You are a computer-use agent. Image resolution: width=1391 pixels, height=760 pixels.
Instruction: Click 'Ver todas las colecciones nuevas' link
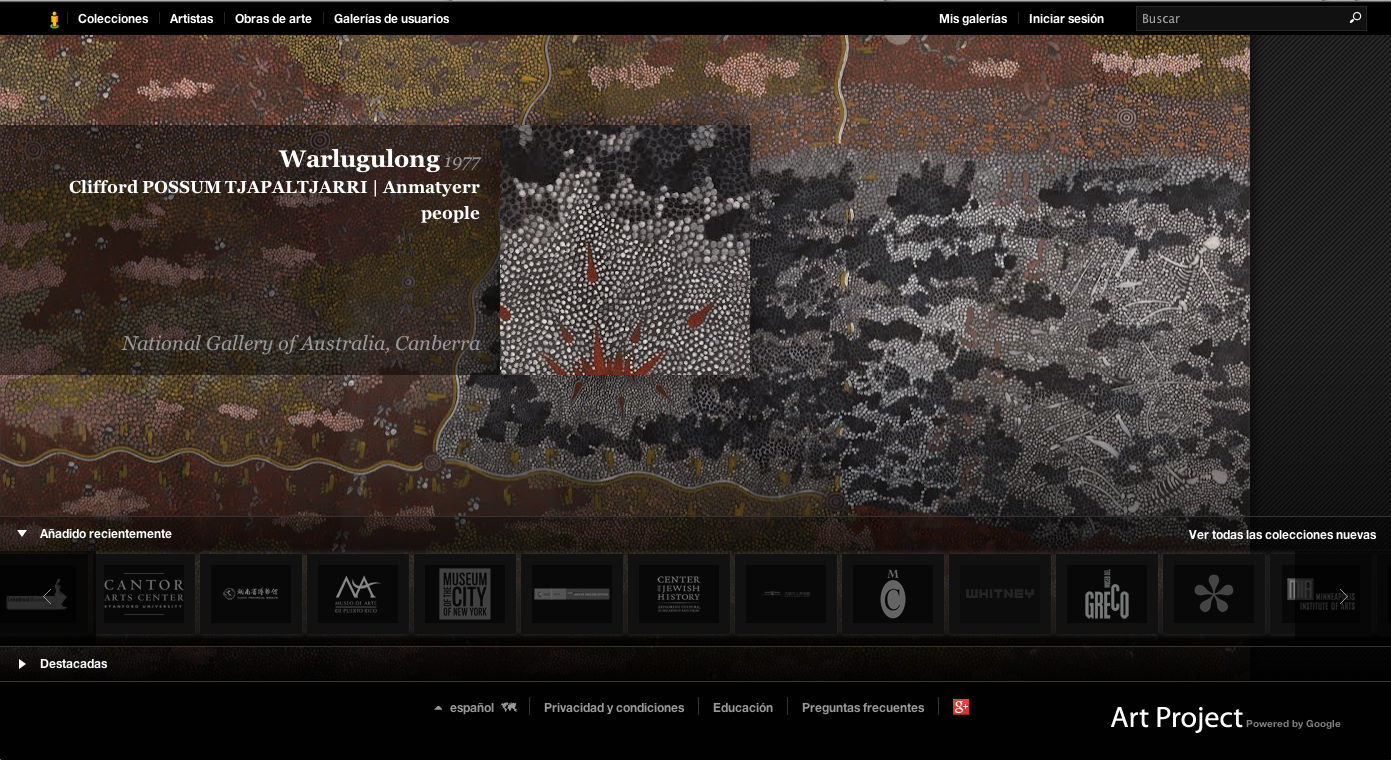coord(1282,535)
